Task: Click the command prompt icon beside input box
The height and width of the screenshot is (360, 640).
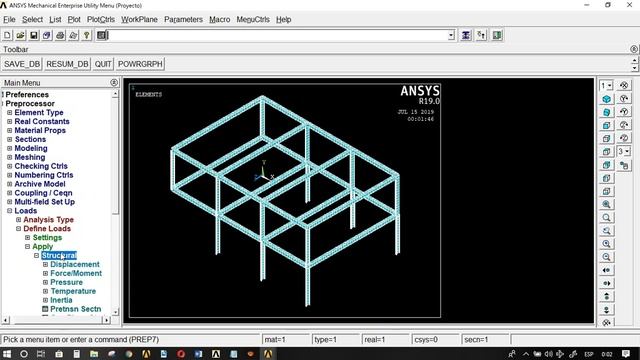Action: pyautogui.click(x=102, y=36)
